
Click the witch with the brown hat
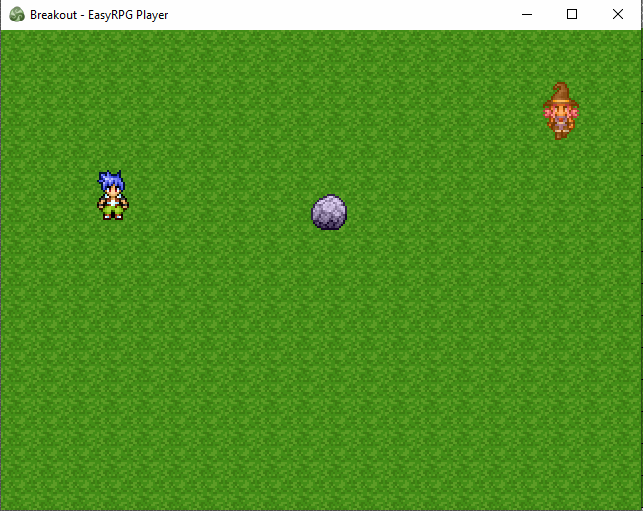tap(561, 111)
